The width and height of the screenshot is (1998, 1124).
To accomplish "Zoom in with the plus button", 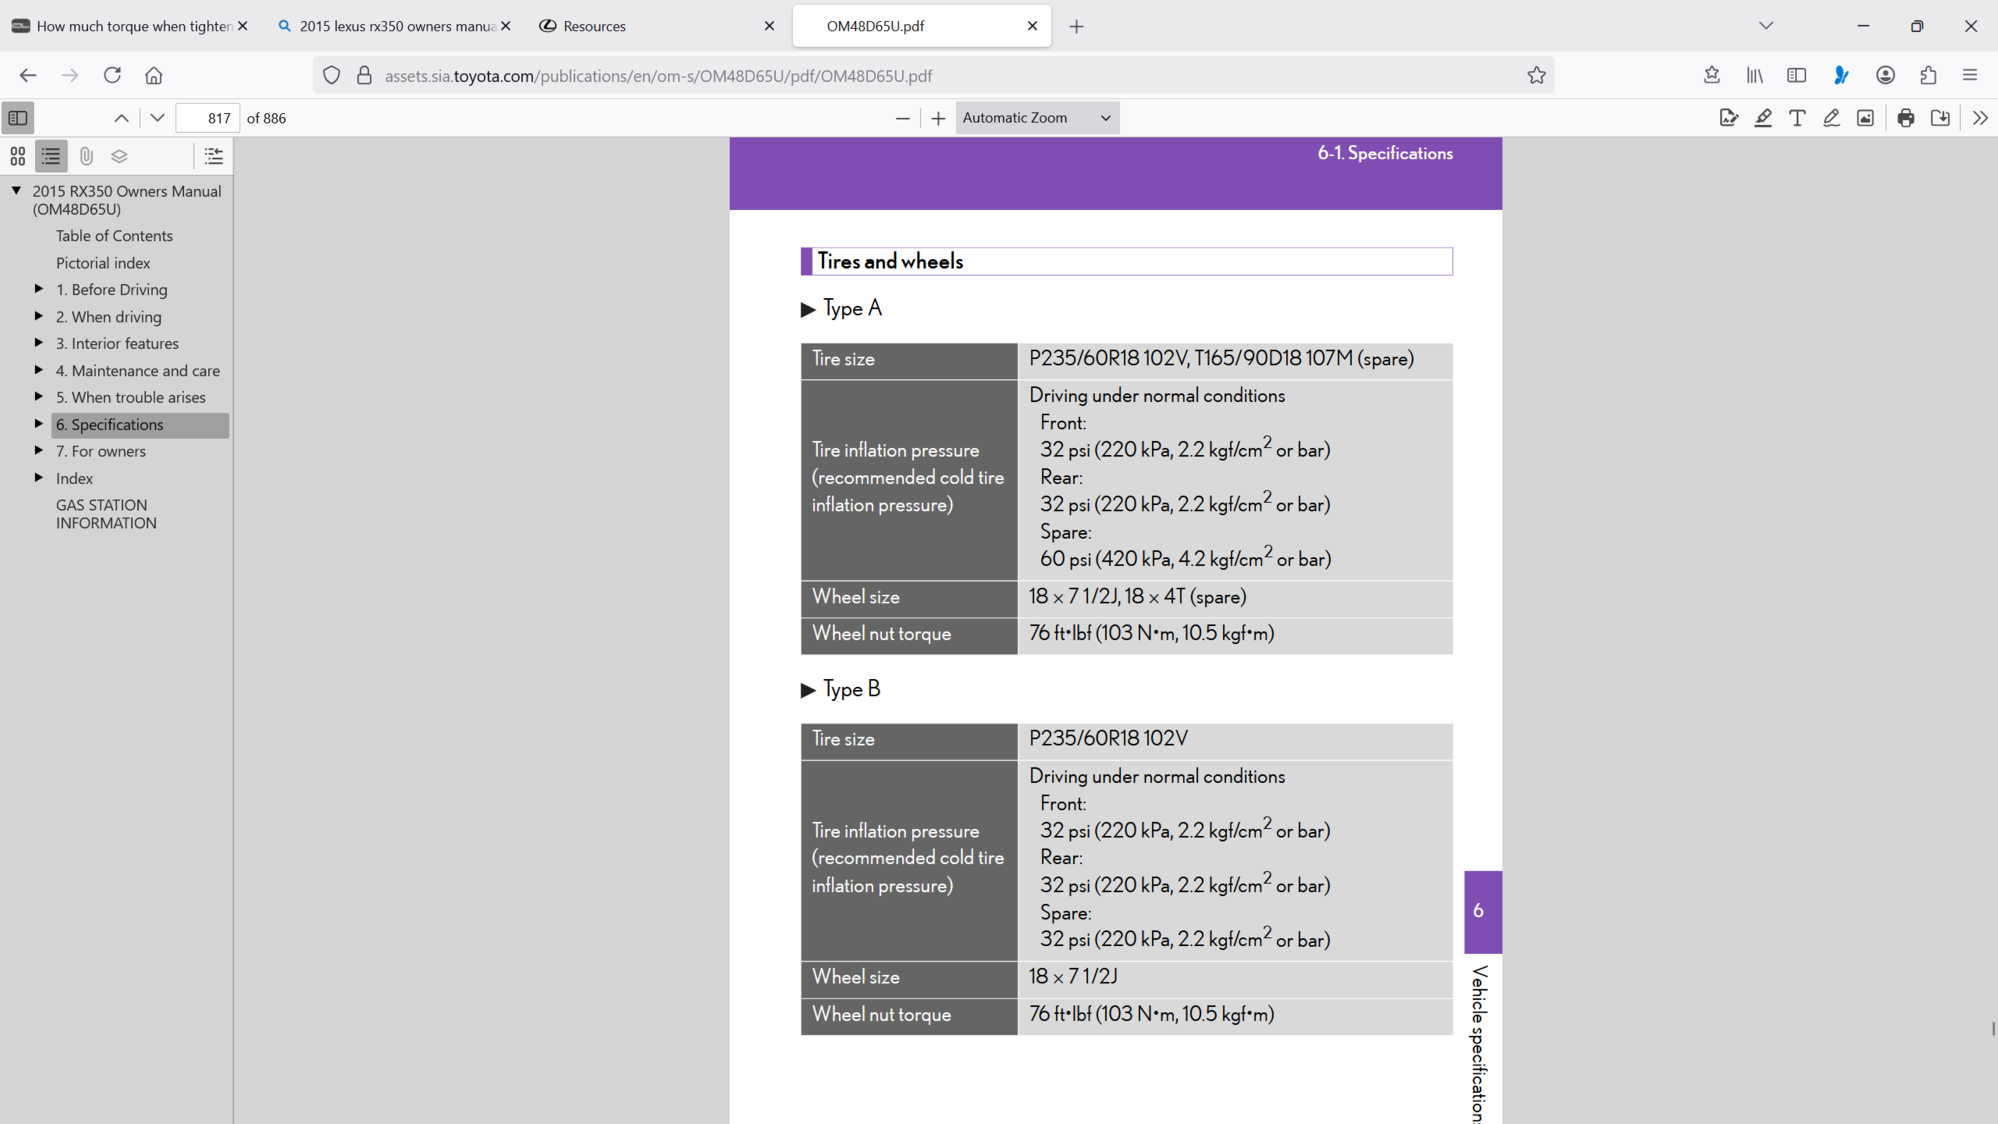I will coord(938,118).
